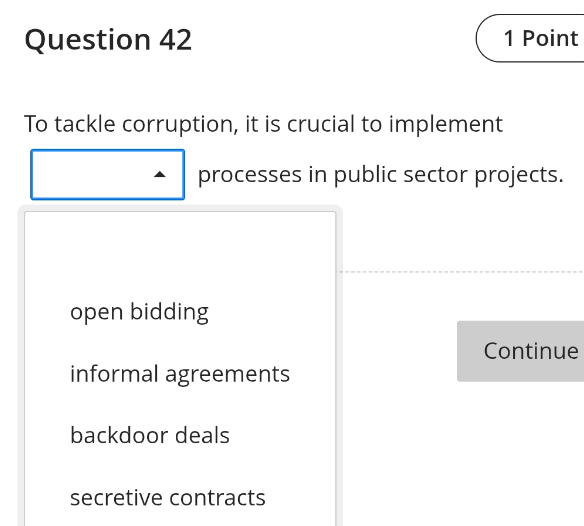Select the 'open bidding' option
584x526 pixels.
tap(180, 311)
